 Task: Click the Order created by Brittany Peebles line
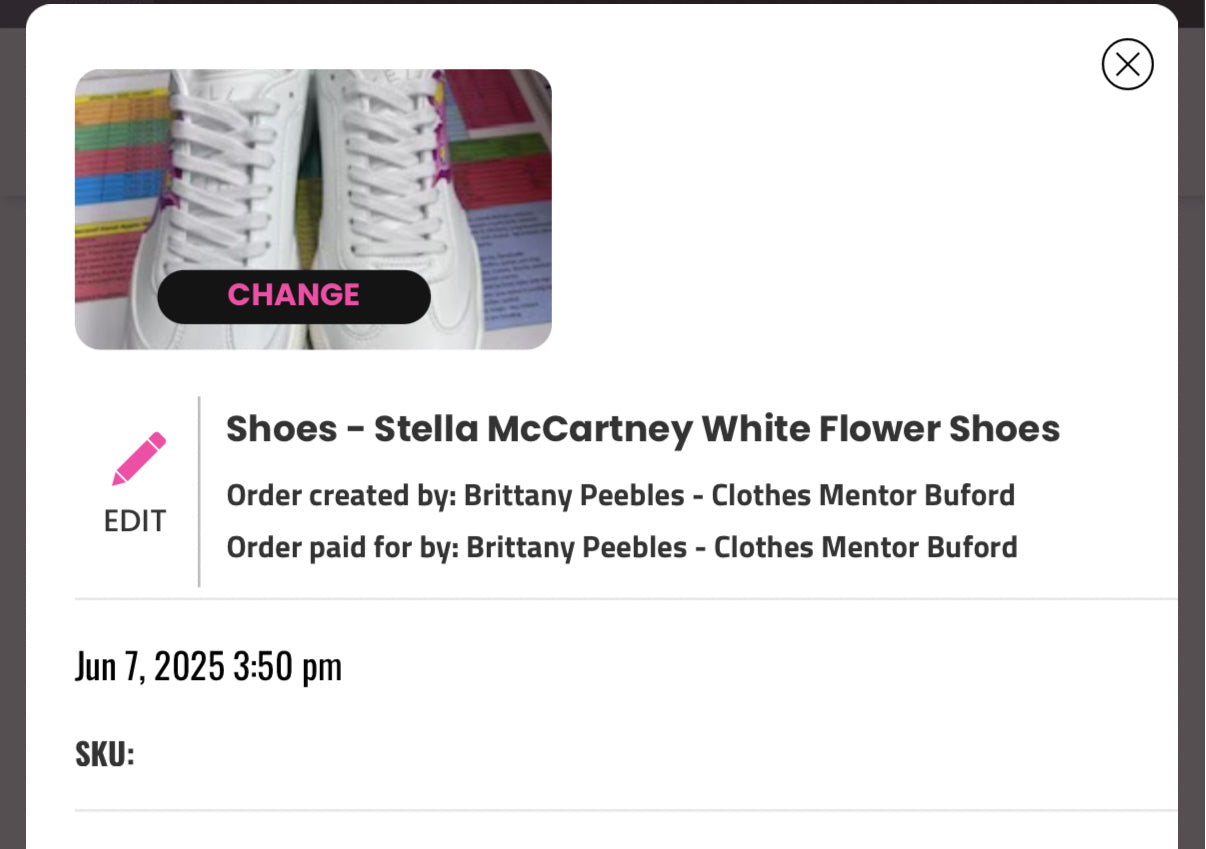click(x=620, y=495)
